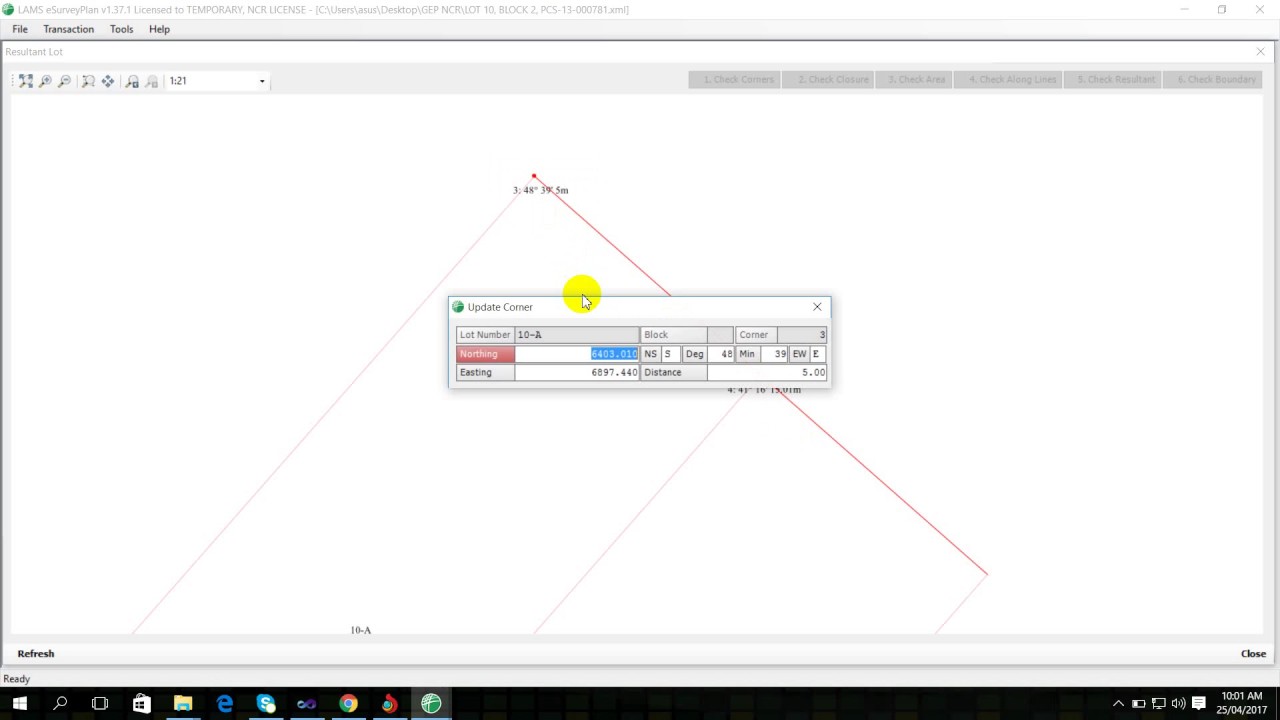Screen dimensions: 1280x720
Task: Click the greyed next zoom view icon
Action: 152,81
